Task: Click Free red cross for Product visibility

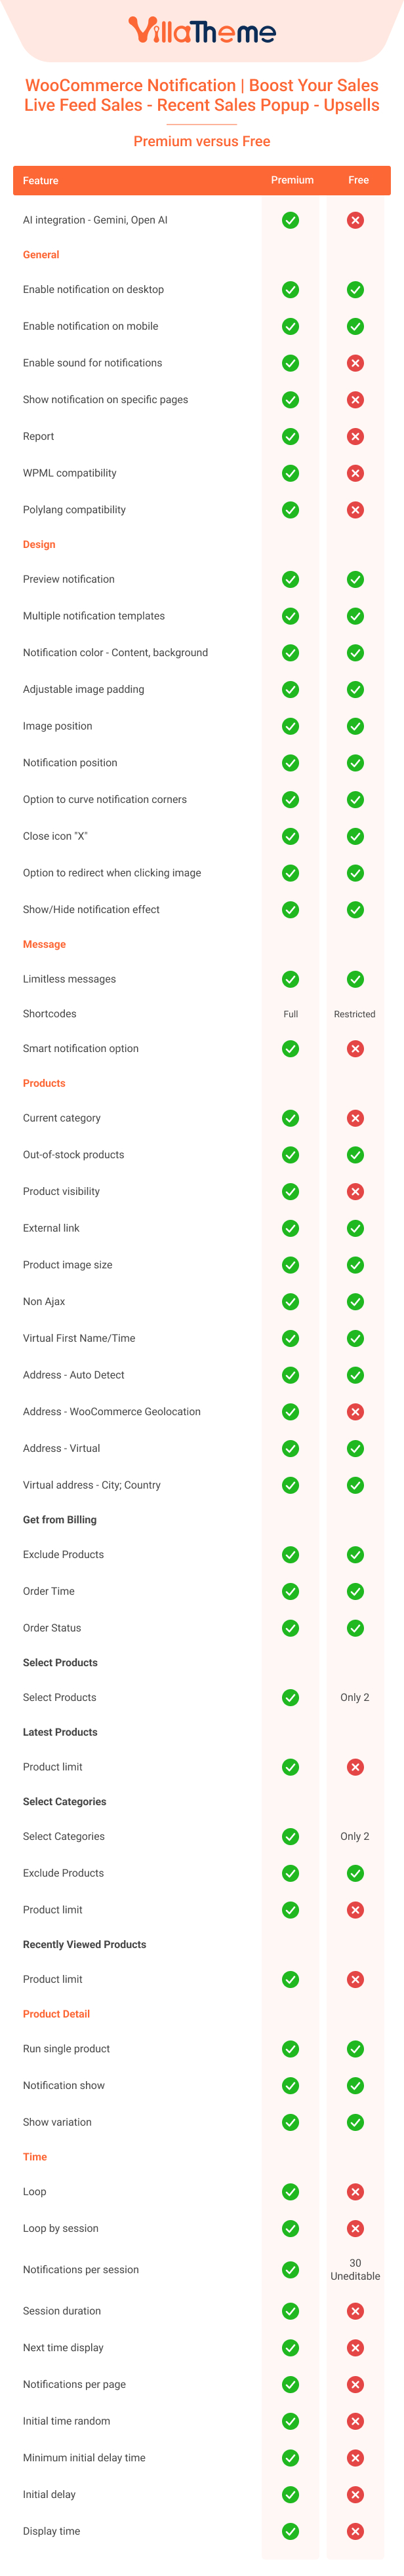Action: [x=355, y=1191]
